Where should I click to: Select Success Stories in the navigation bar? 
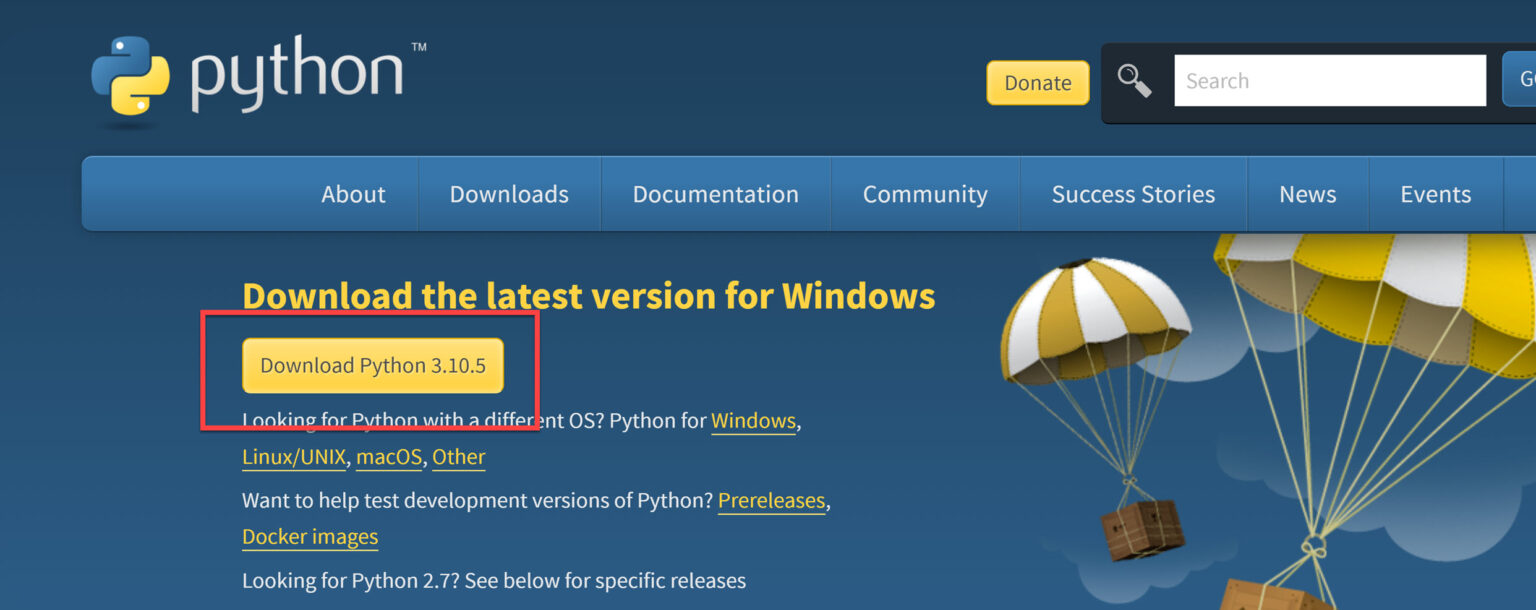[1133, 194]
